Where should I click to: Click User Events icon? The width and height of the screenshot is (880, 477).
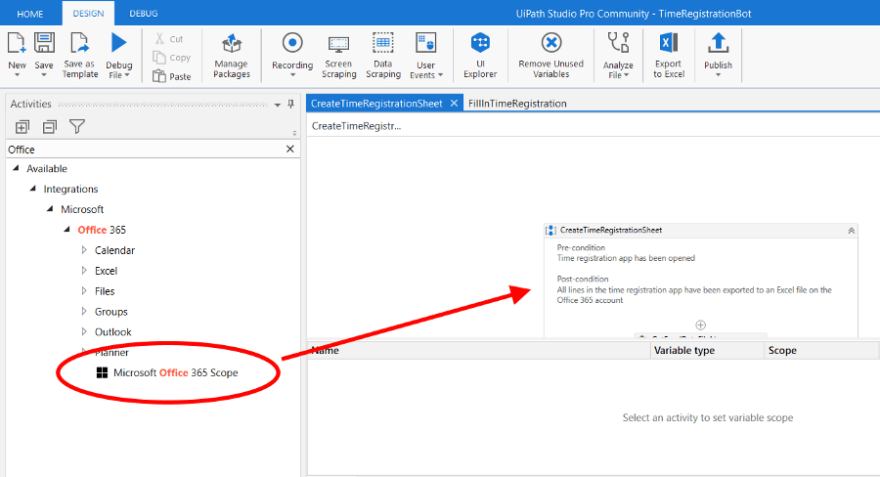coord(425,43)
